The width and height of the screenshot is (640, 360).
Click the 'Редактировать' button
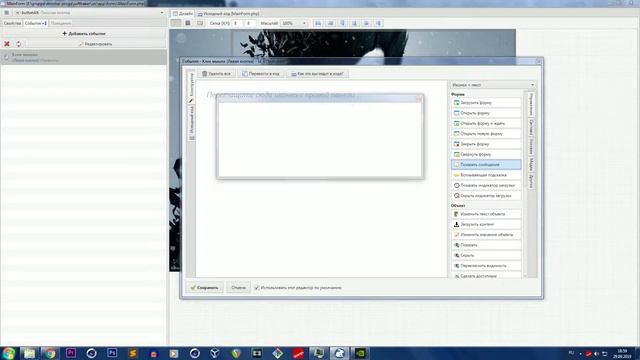[96, 44]
